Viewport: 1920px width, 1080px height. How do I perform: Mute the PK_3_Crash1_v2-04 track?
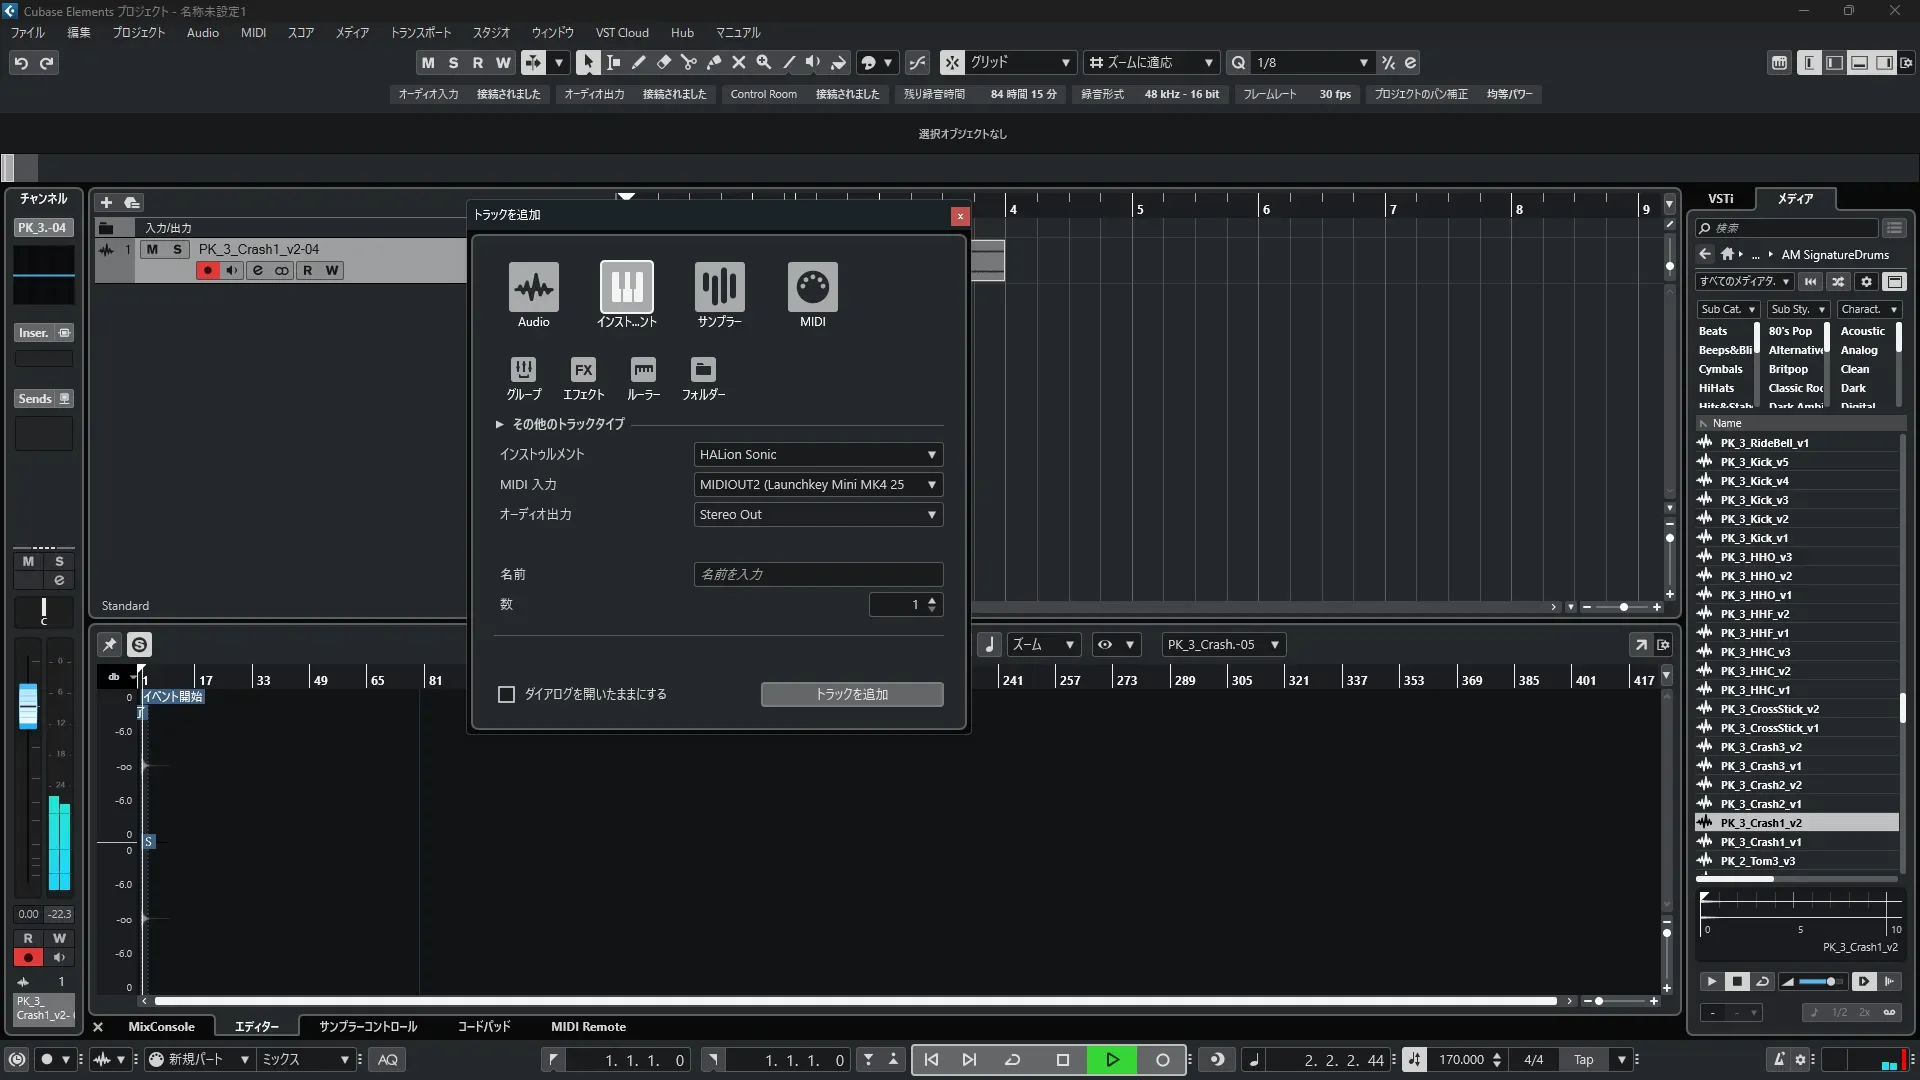152,249
